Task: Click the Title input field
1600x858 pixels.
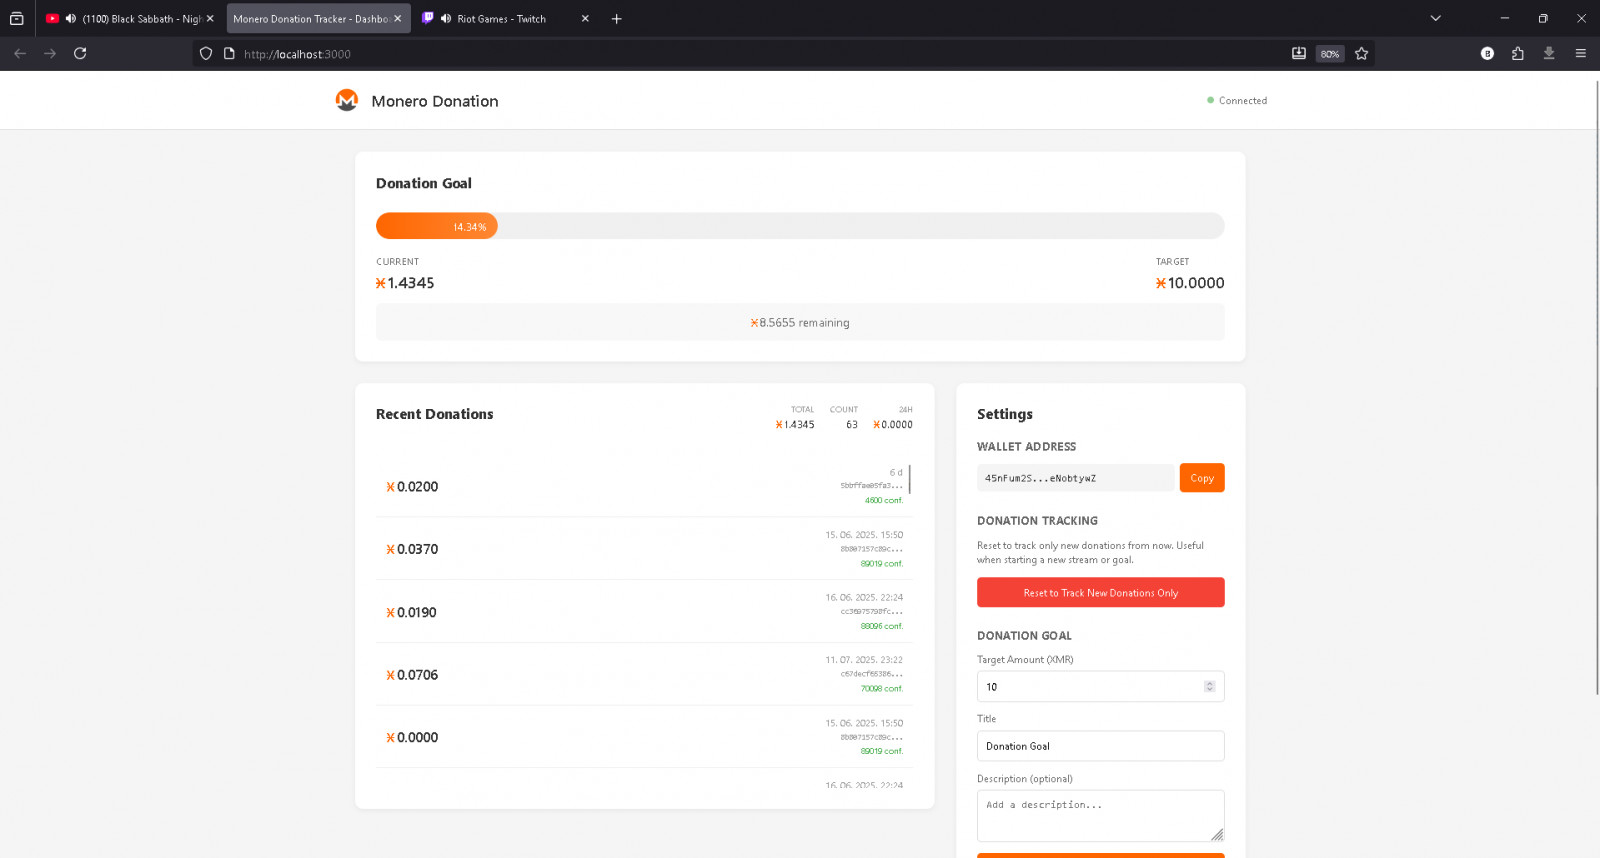Action: click(x=1100, y=746)
